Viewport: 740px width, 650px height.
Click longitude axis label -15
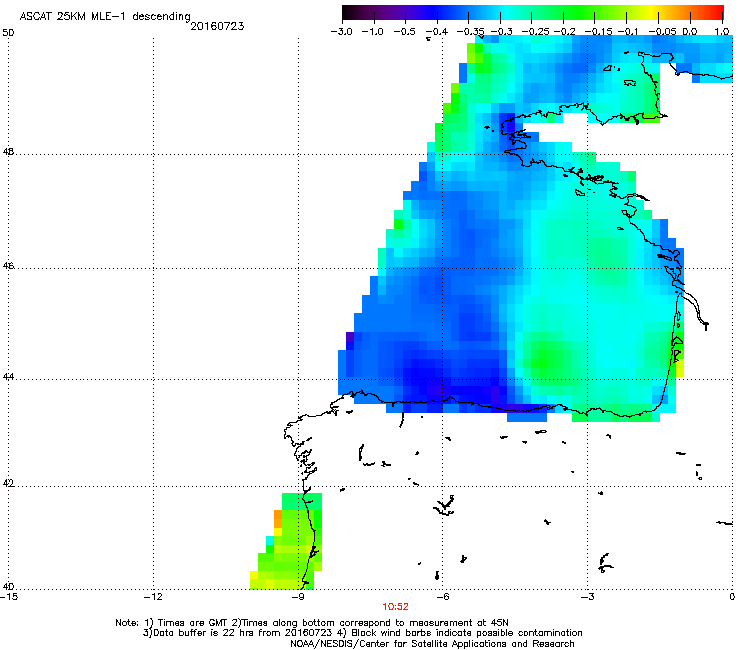pyautogui.click(x=9, y=597)
